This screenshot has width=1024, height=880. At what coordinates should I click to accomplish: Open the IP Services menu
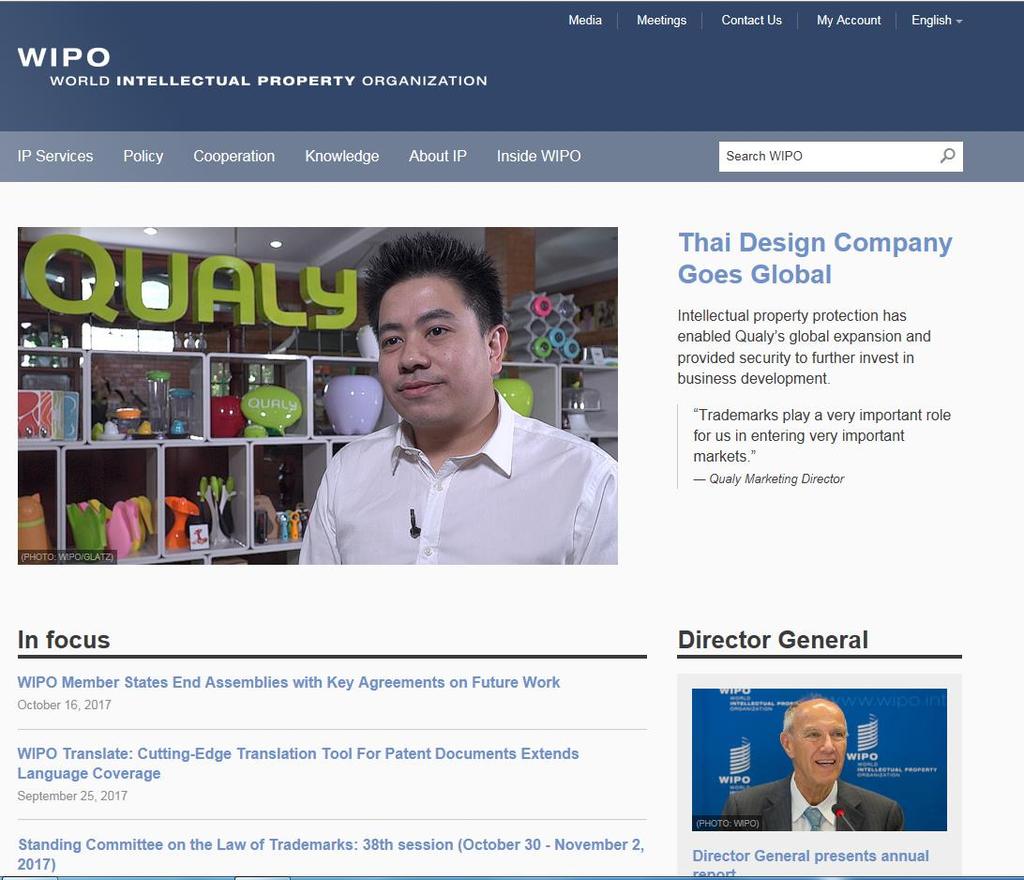tap(56, 156)
